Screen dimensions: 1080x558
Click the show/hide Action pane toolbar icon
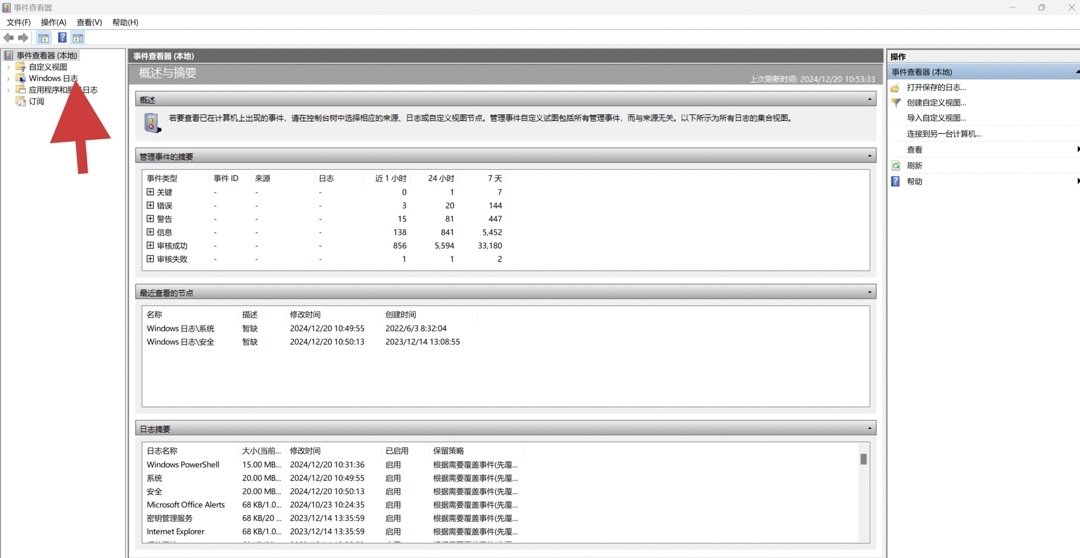77,38
